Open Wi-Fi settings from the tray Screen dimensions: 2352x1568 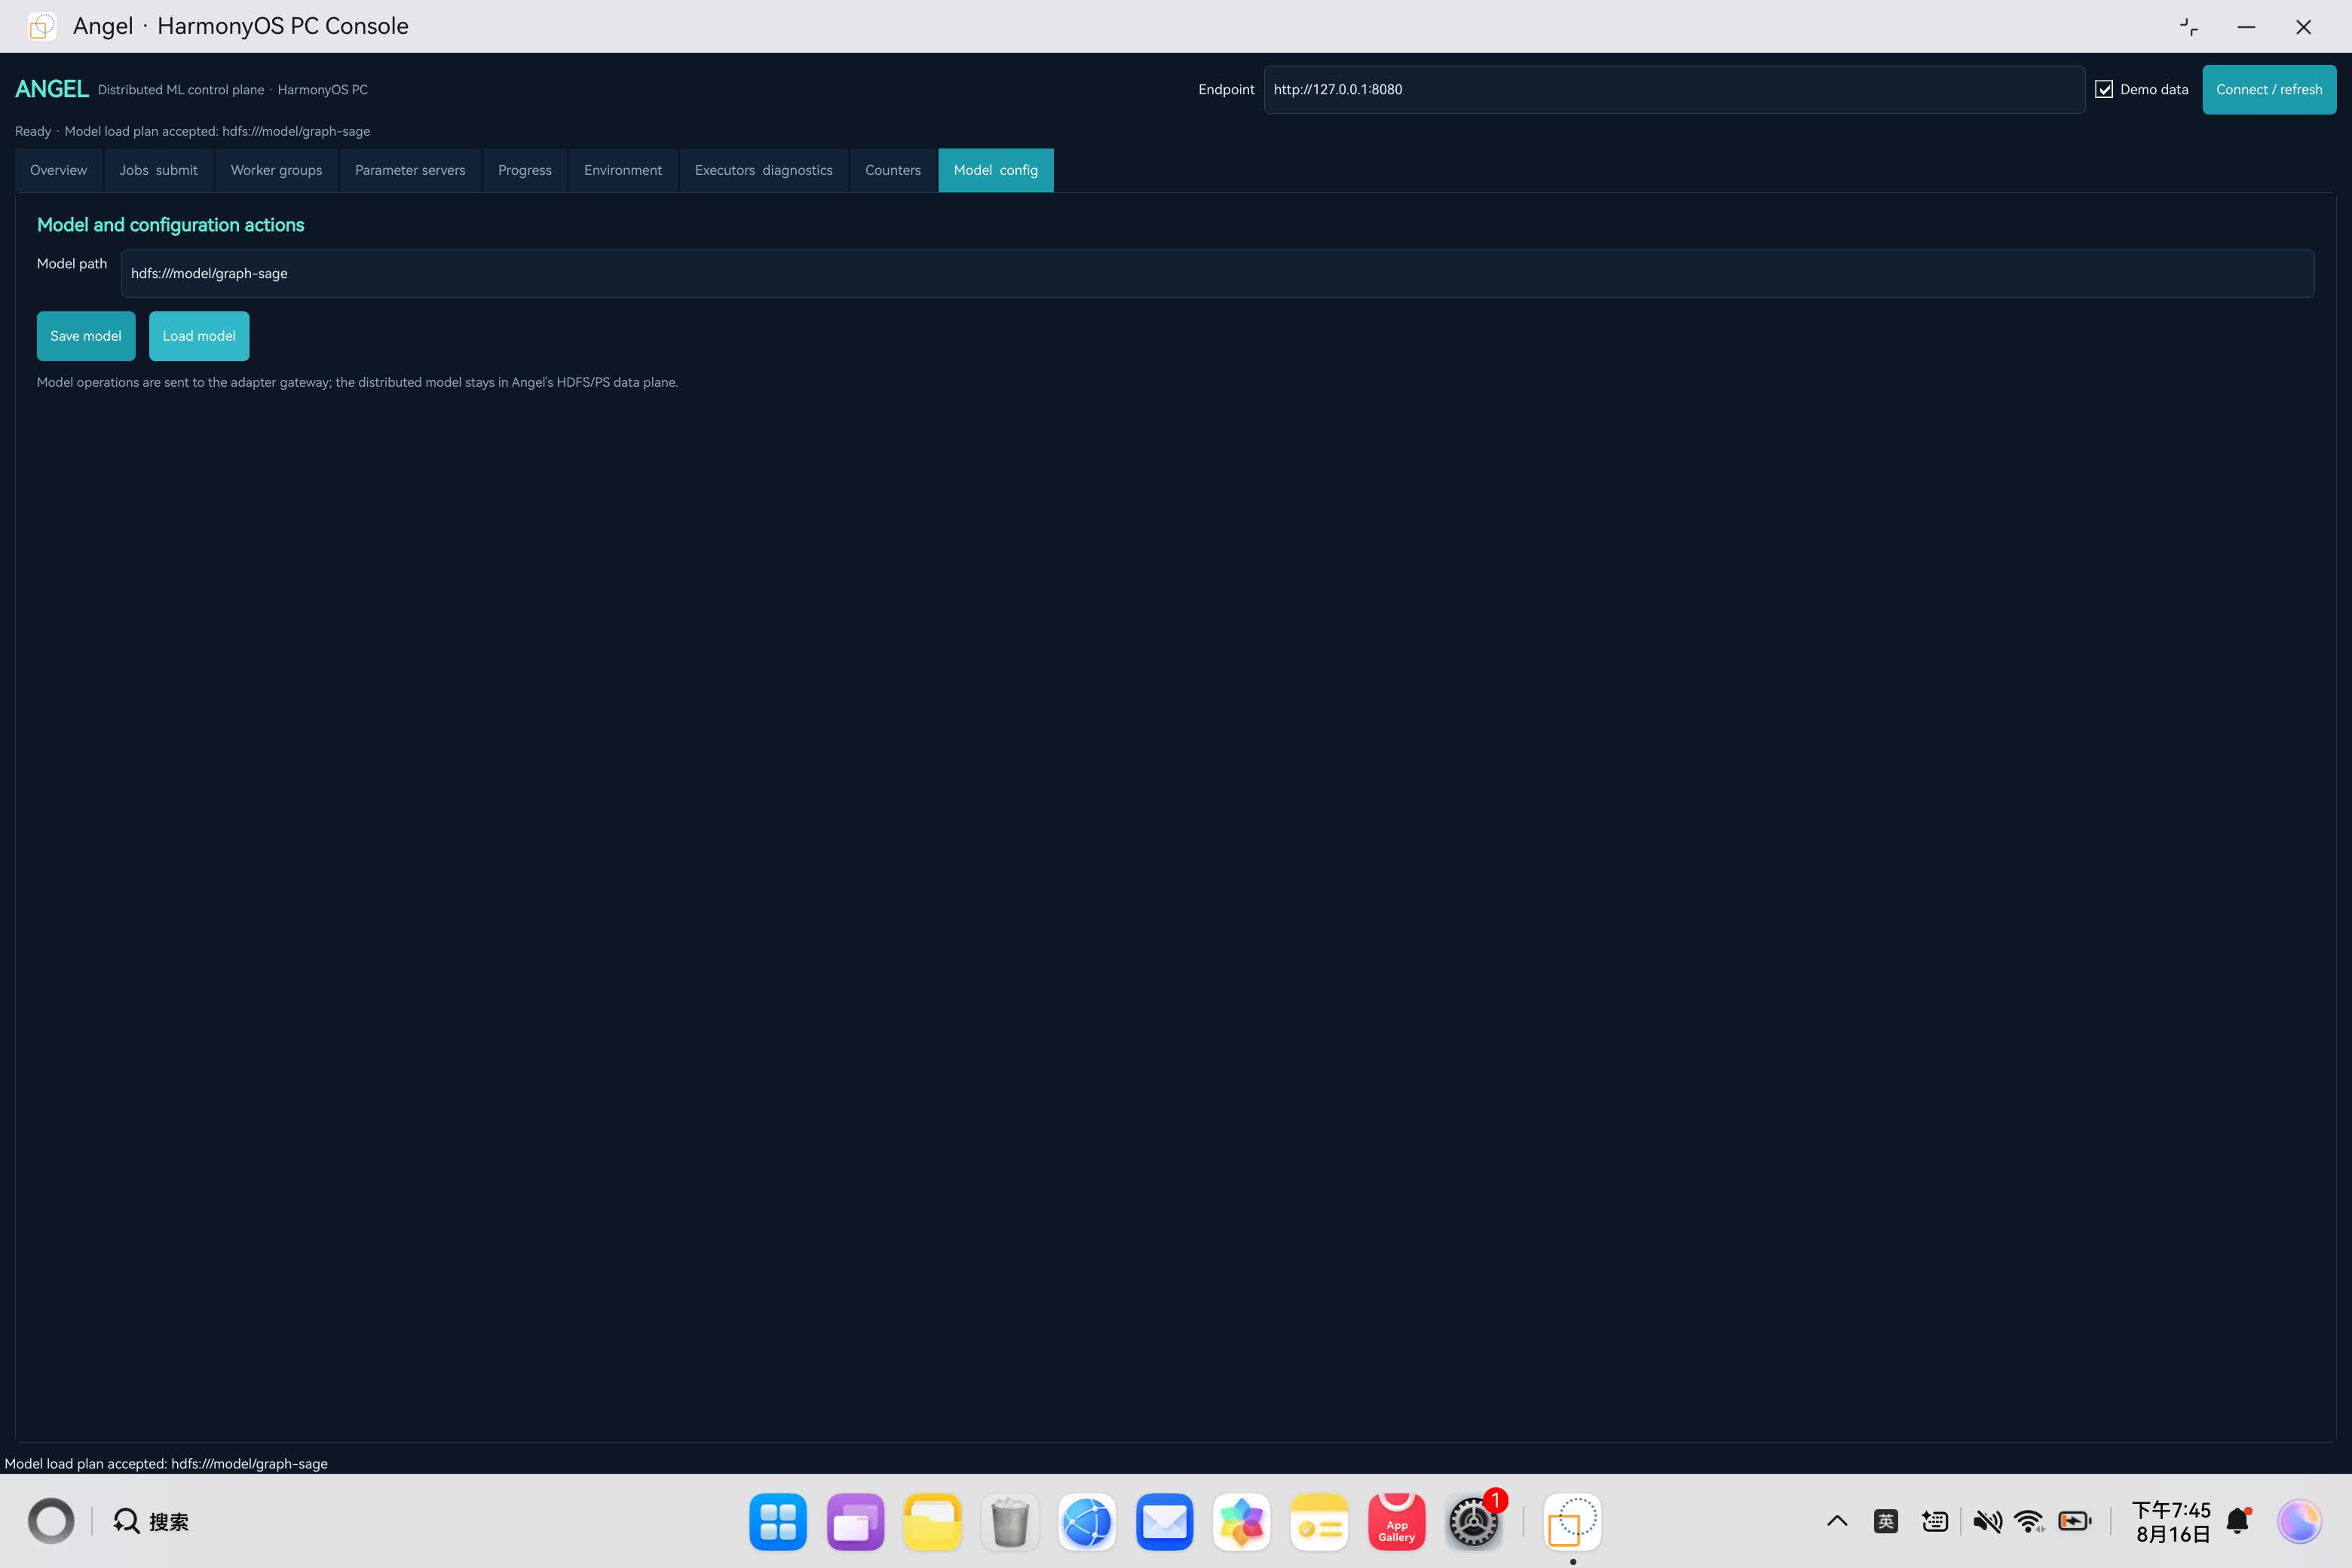coord(2030,1522)
